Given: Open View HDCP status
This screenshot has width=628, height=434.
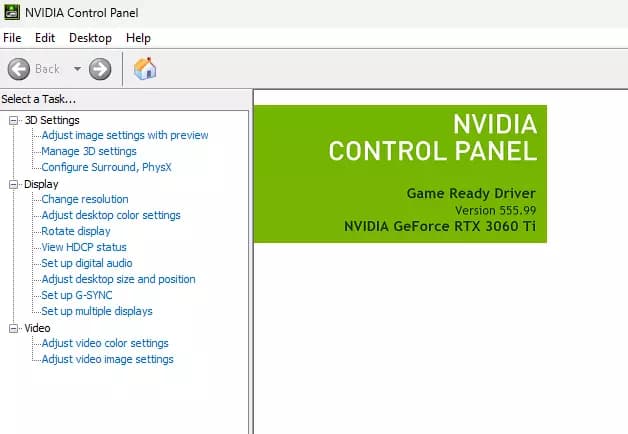Looking at the screenshot, I should coord(84,247).
